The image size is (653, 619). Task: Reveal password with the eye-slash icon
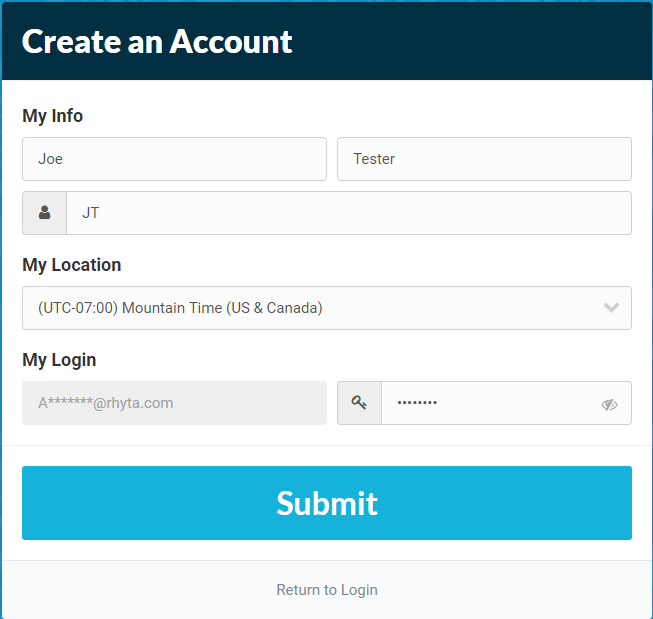(x=609, y=404)
